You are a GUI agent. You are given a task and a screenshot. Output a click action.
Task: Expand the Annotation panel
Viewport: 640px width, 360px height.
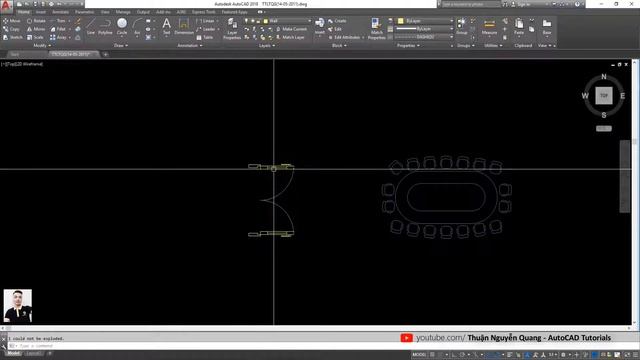pos(190,46)
